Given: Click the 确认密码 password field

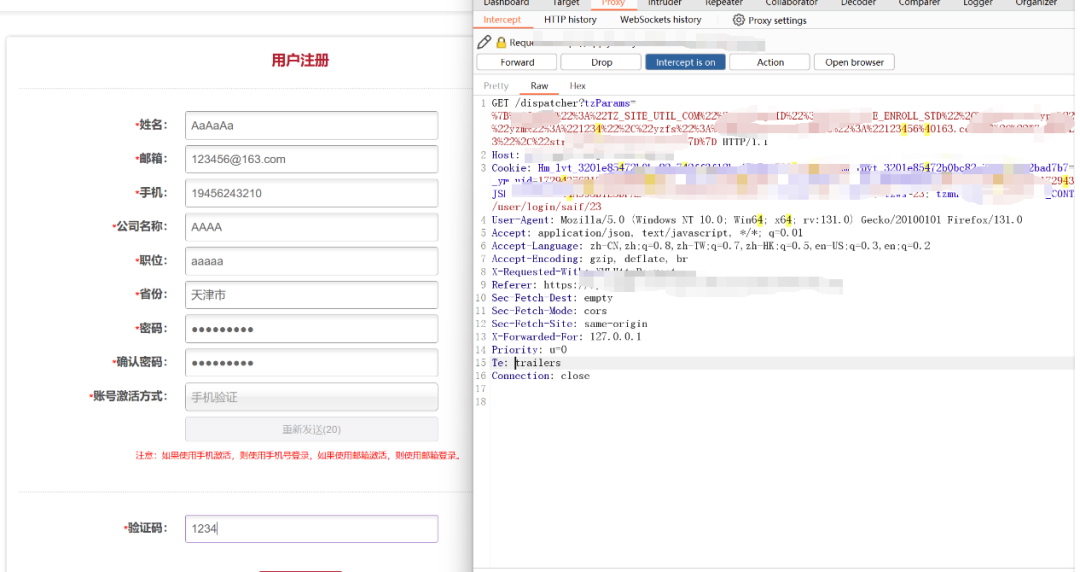Looking at the screenshot, I should (x=311, y=362).
